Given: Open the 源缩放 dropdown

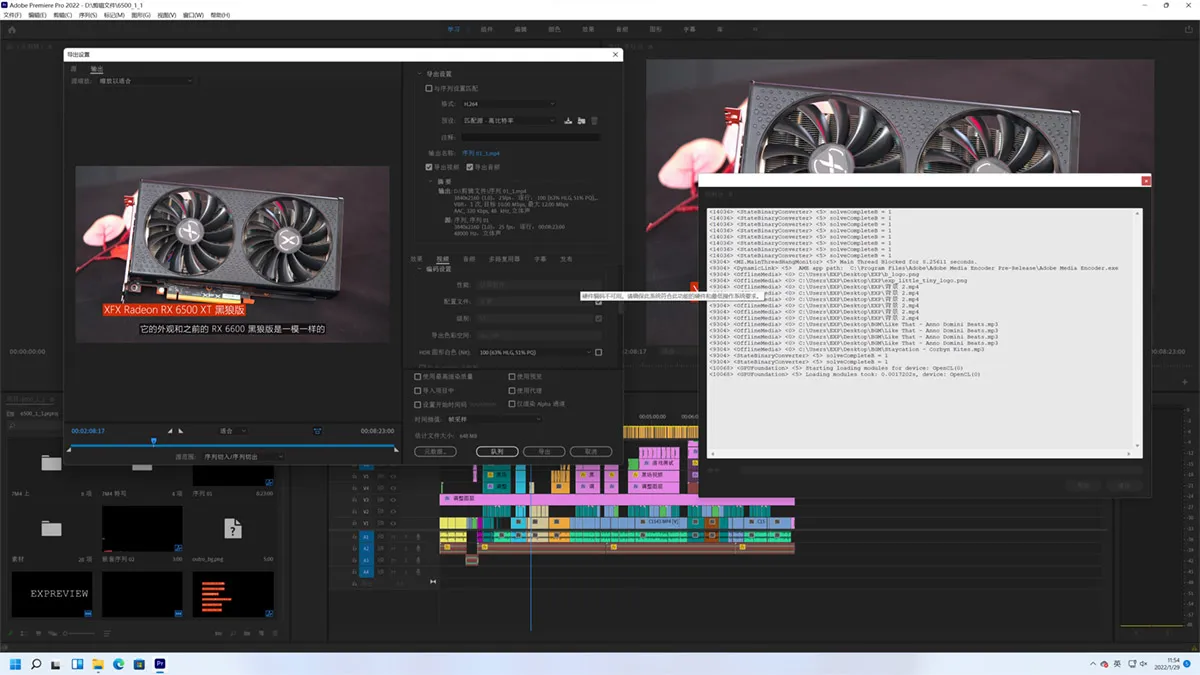Looking at the screenshot, I should 145,81.
